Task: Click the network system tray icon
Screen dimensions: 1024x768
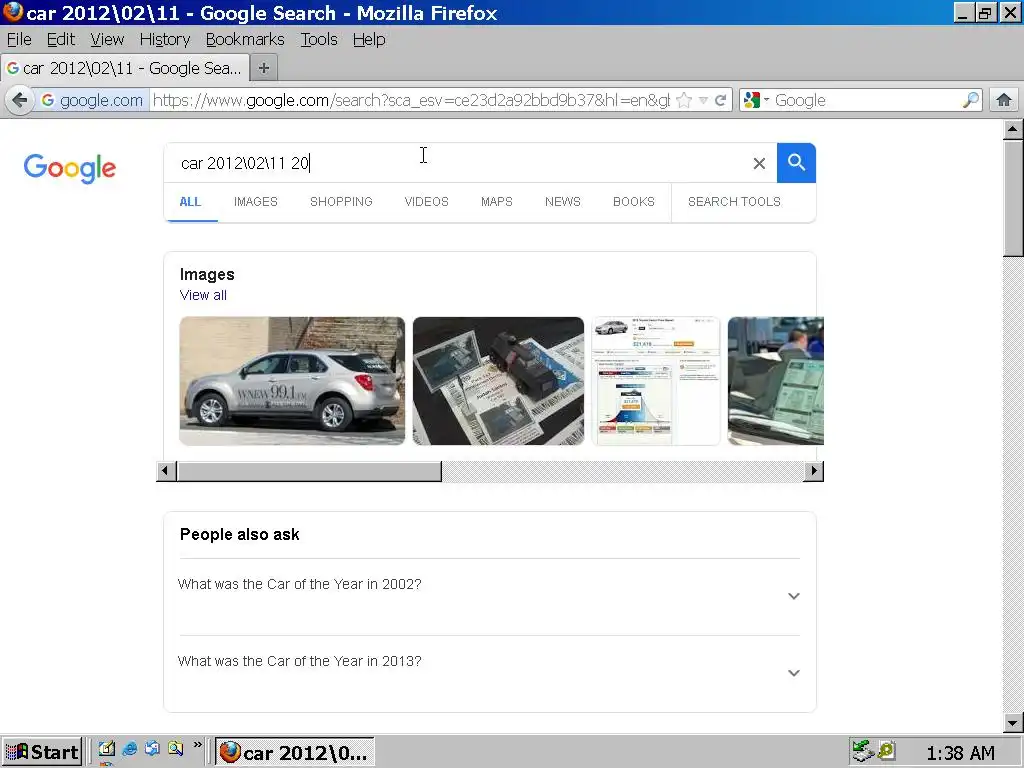Action: click(863, 752)
